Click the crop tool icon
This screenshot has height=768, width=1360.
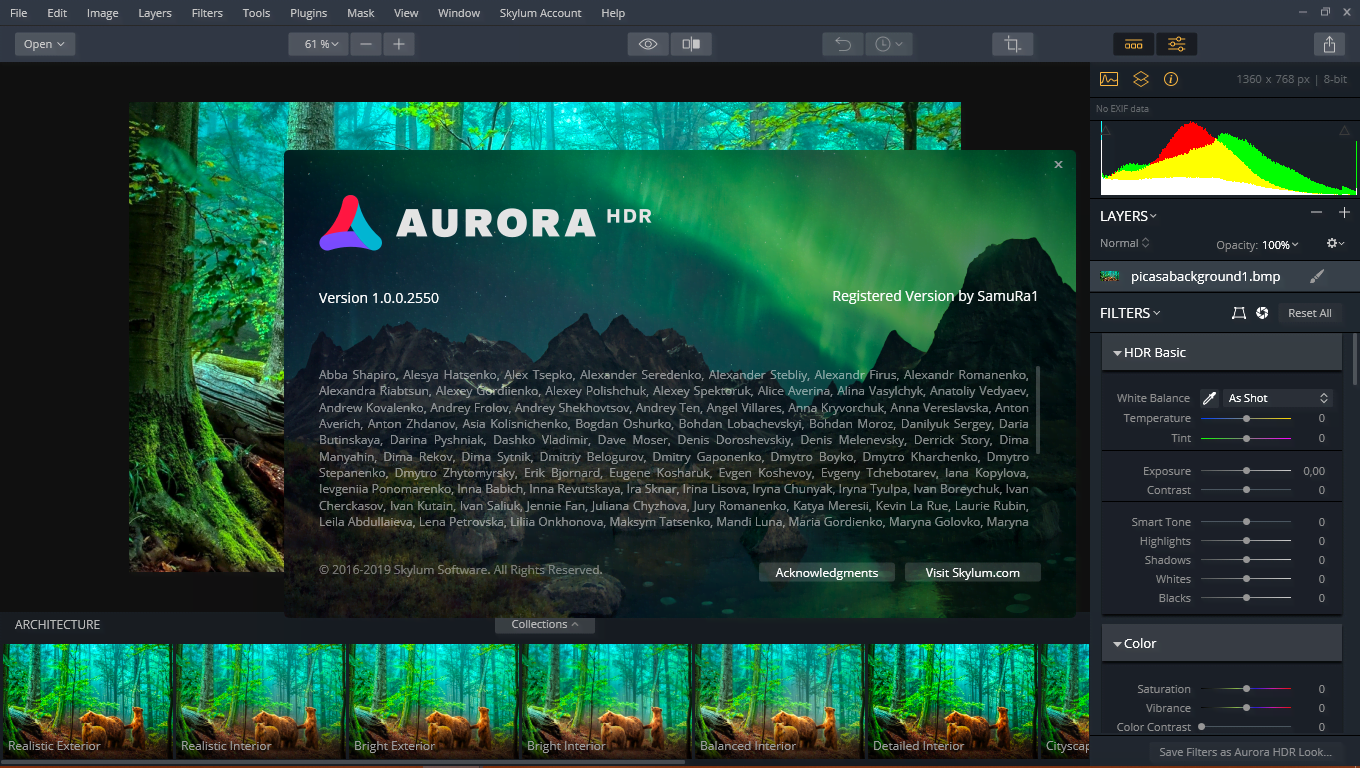click(x=1013, y=44)
